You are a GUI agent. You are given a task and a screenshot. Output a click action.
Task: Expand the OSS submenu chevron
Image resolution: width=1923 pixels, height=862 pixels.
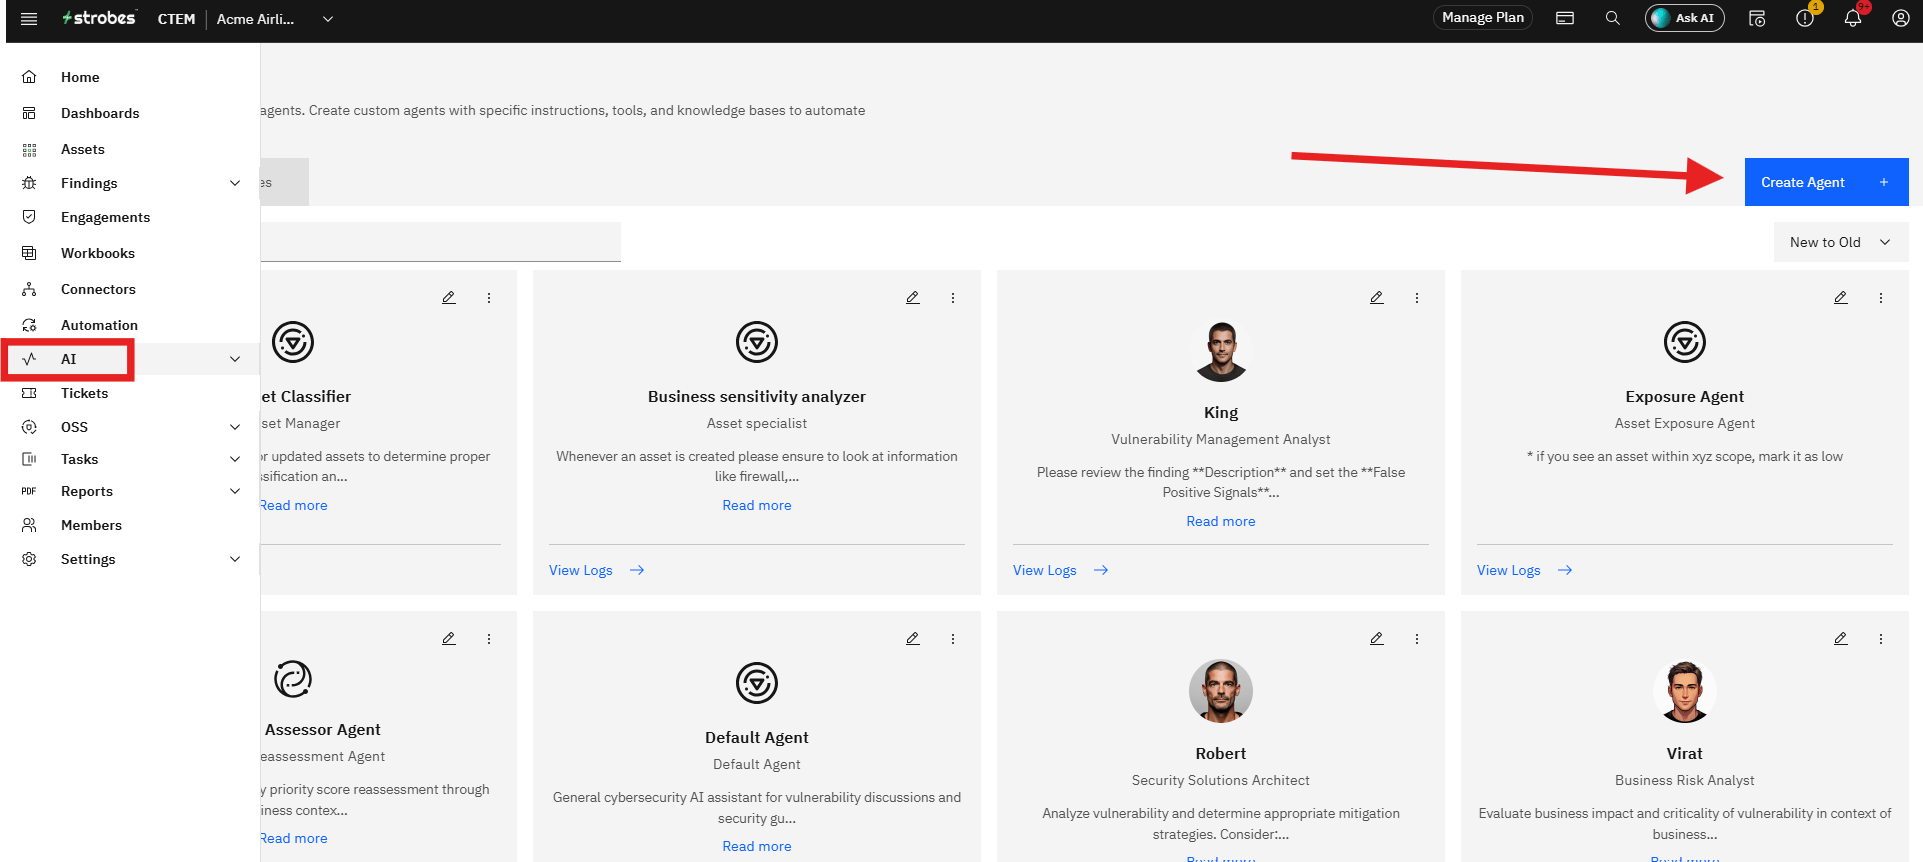click(x=235, y=427)
